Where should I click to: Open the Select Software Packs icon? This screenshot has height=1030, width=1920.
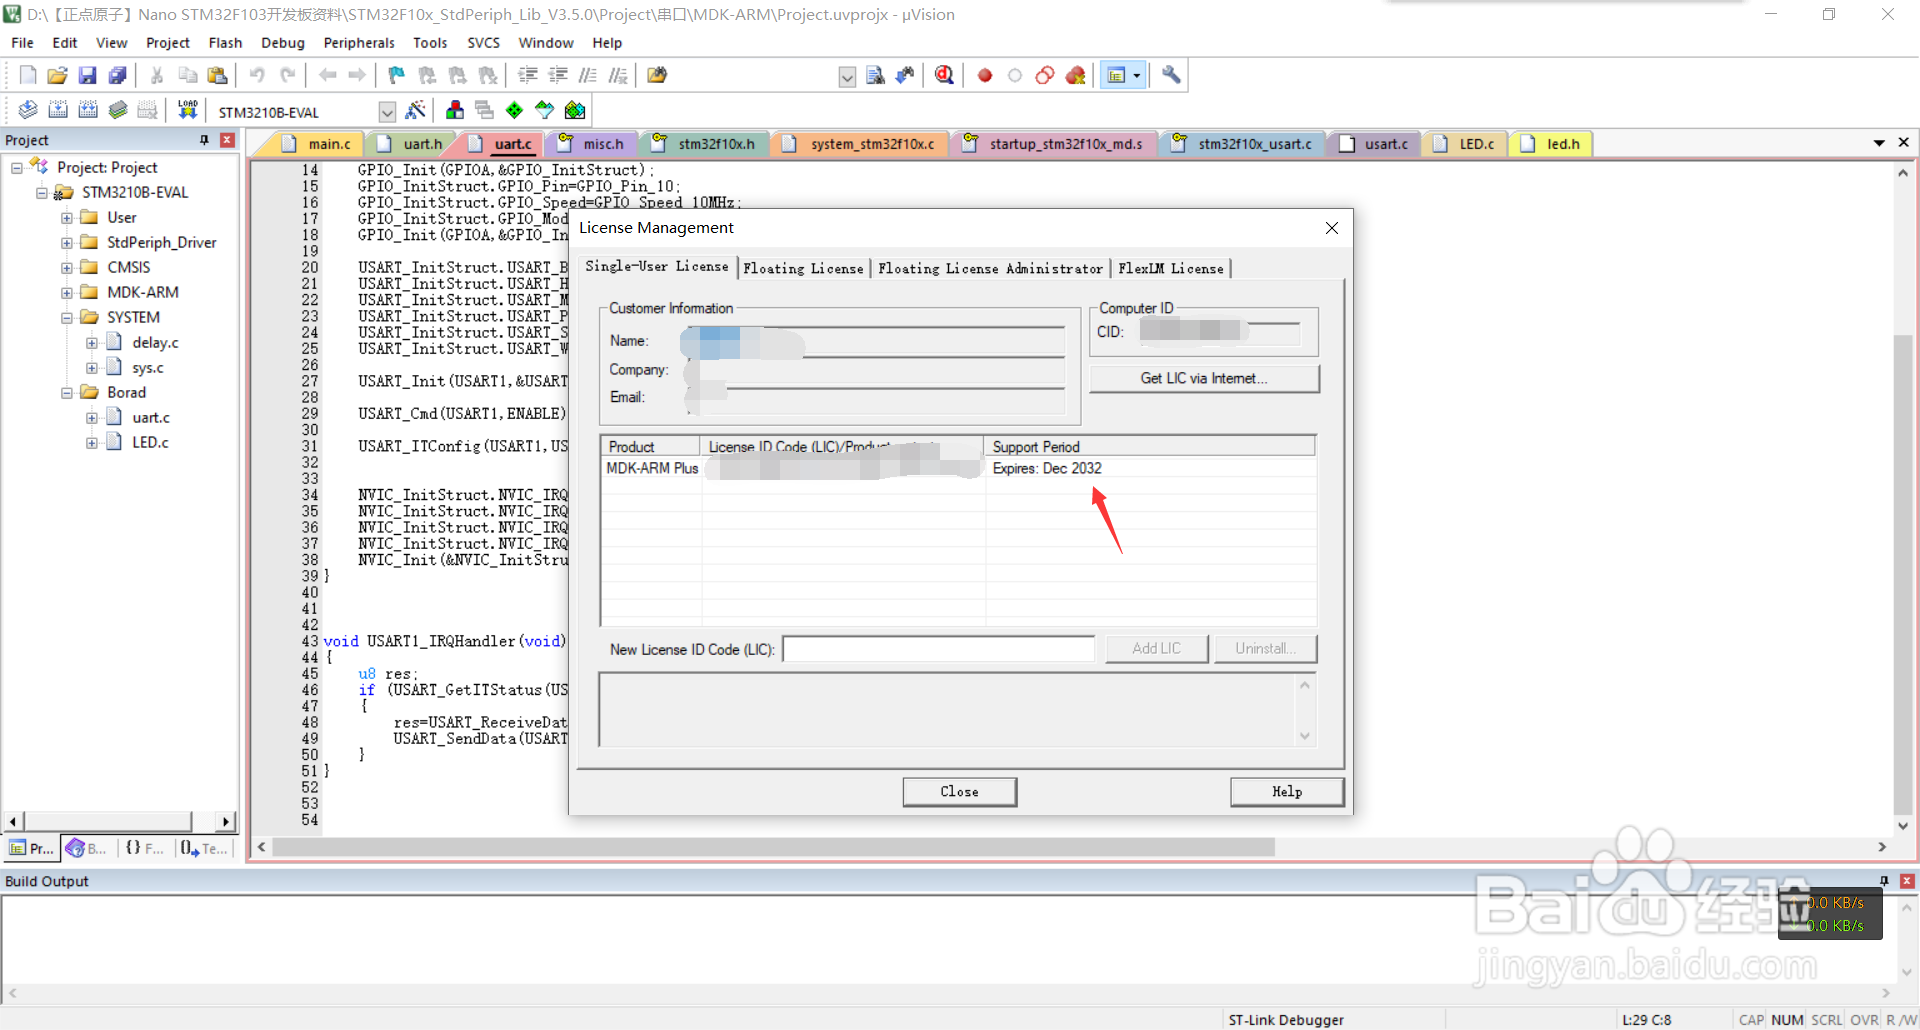pyautogui.click(x=544, y=110)
